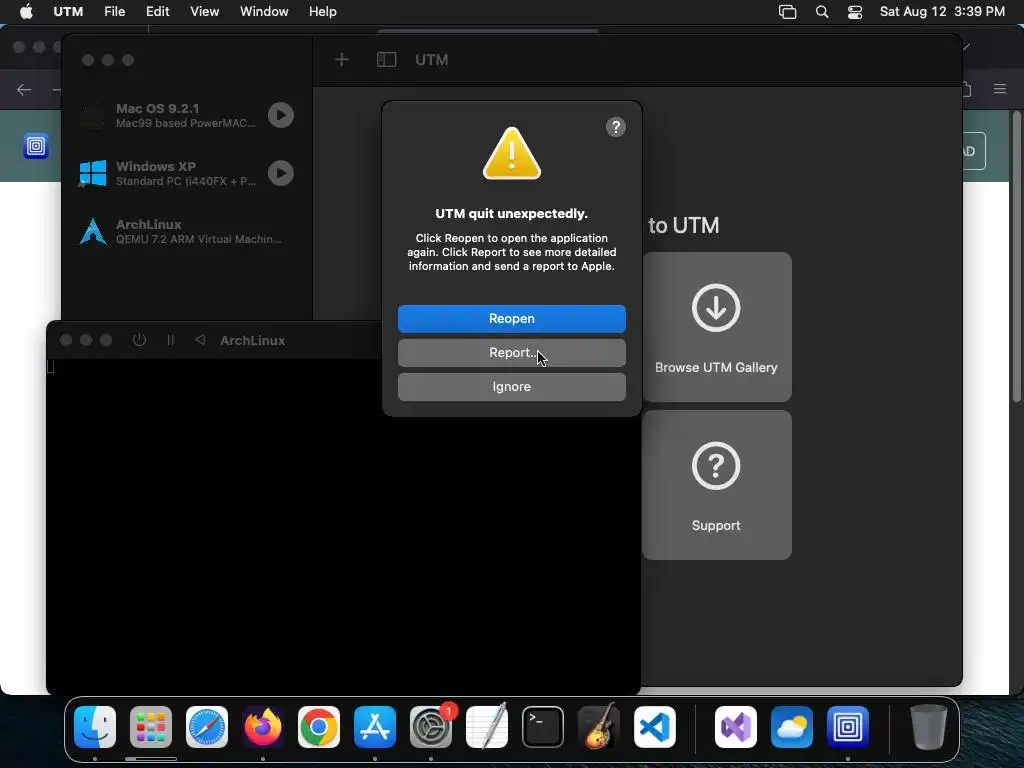
Task: Open the Edit menu
Action: pos(157,12)
